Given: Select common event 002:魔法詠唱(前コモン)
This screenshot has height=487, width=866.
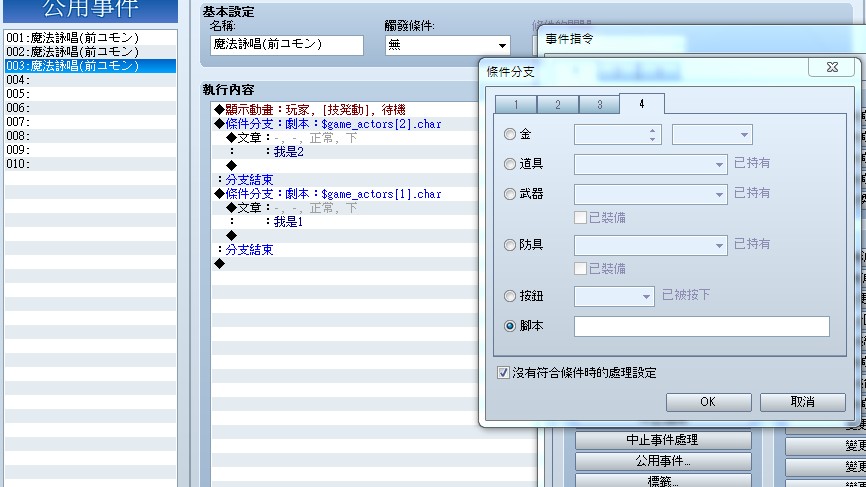Looking at the screenshot, I should [x=91, y=52].
